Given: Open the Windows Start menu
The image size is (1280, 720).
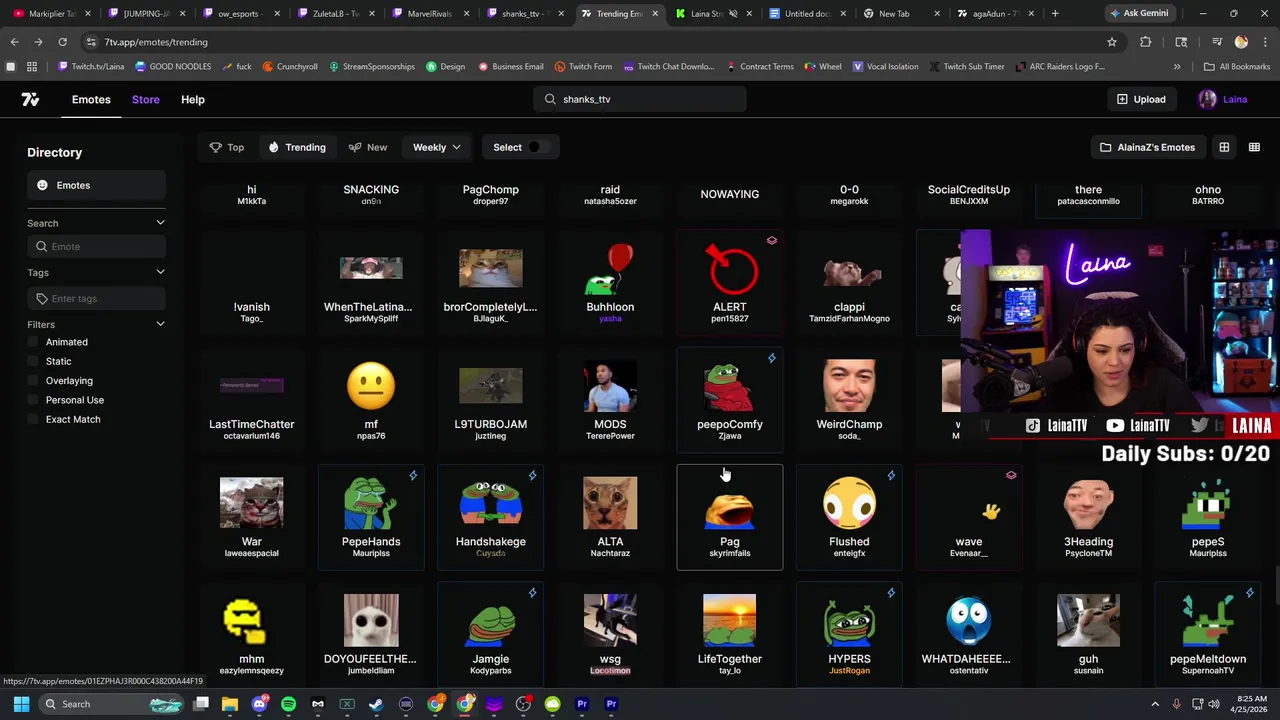Looking at the screenshot, I should click(x=21, y=704).
